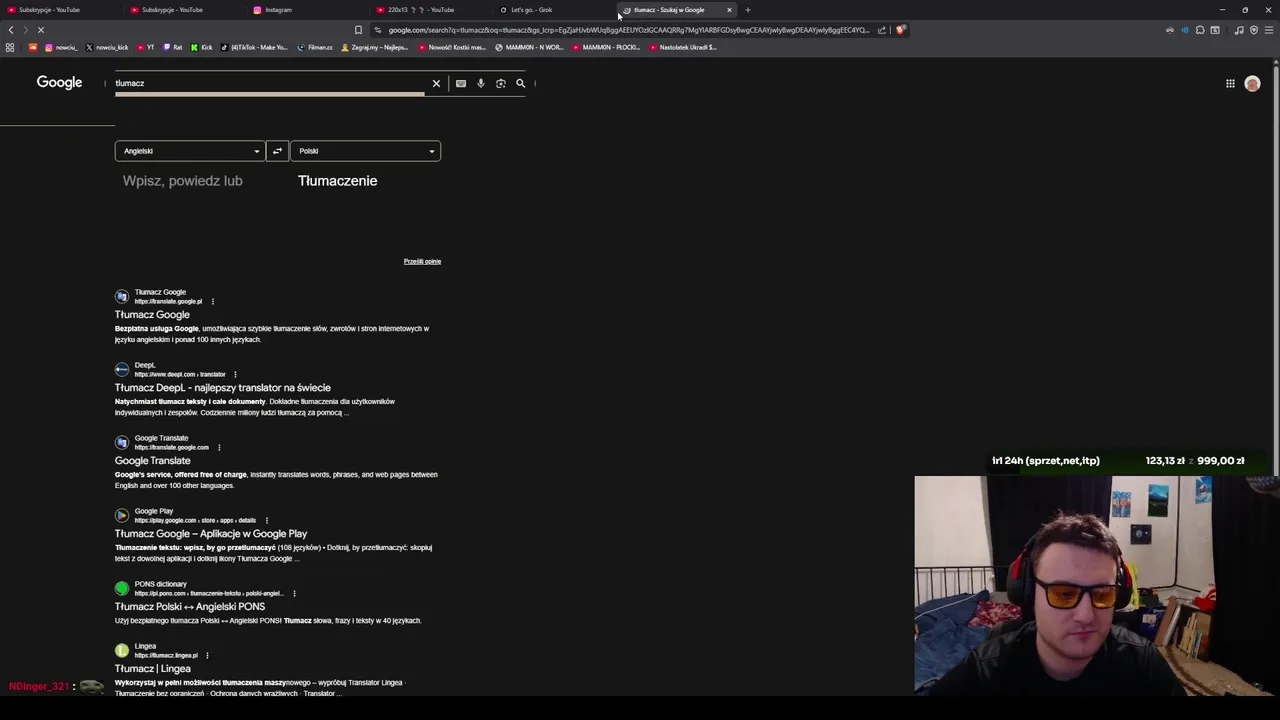The height and width of the screenshot is (720, 1280).
Task: Open the Google Translate result link
Action: [x=152, y=461]
